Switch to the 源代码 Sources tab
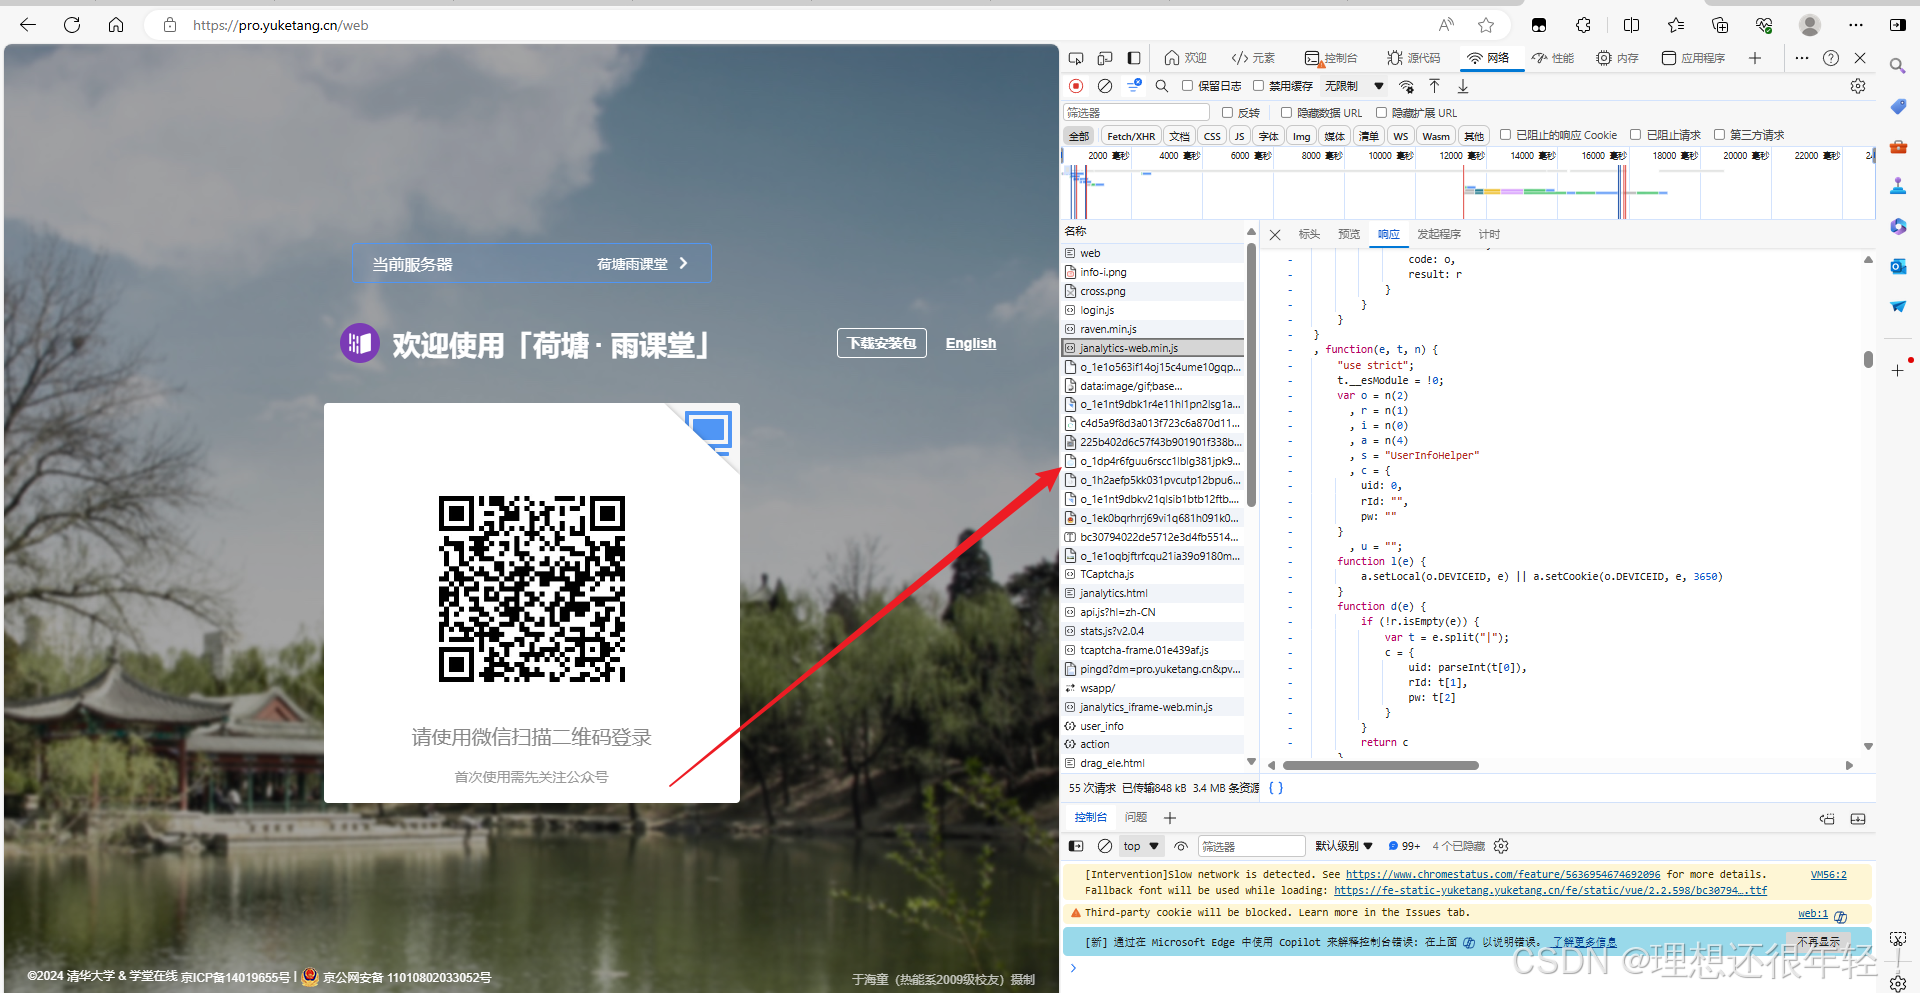The width and height of the screenshot is (1920, 993). (x=1413, y=58)
